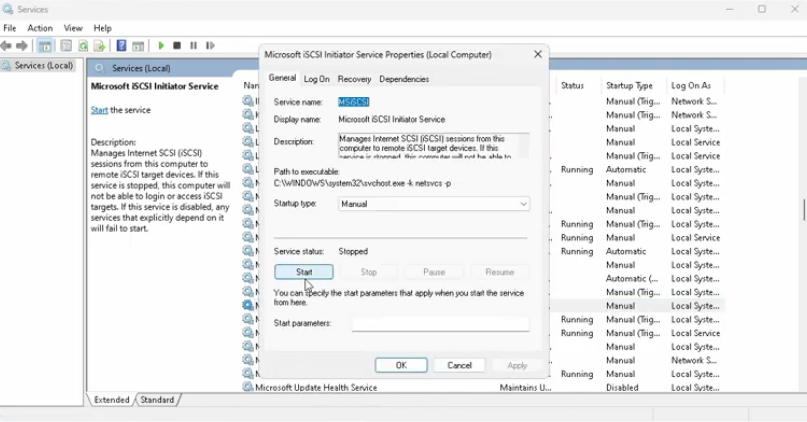Click the green Start Service toolbar icon
Viewport: 807px width, 422px height.
pos(161,46)
